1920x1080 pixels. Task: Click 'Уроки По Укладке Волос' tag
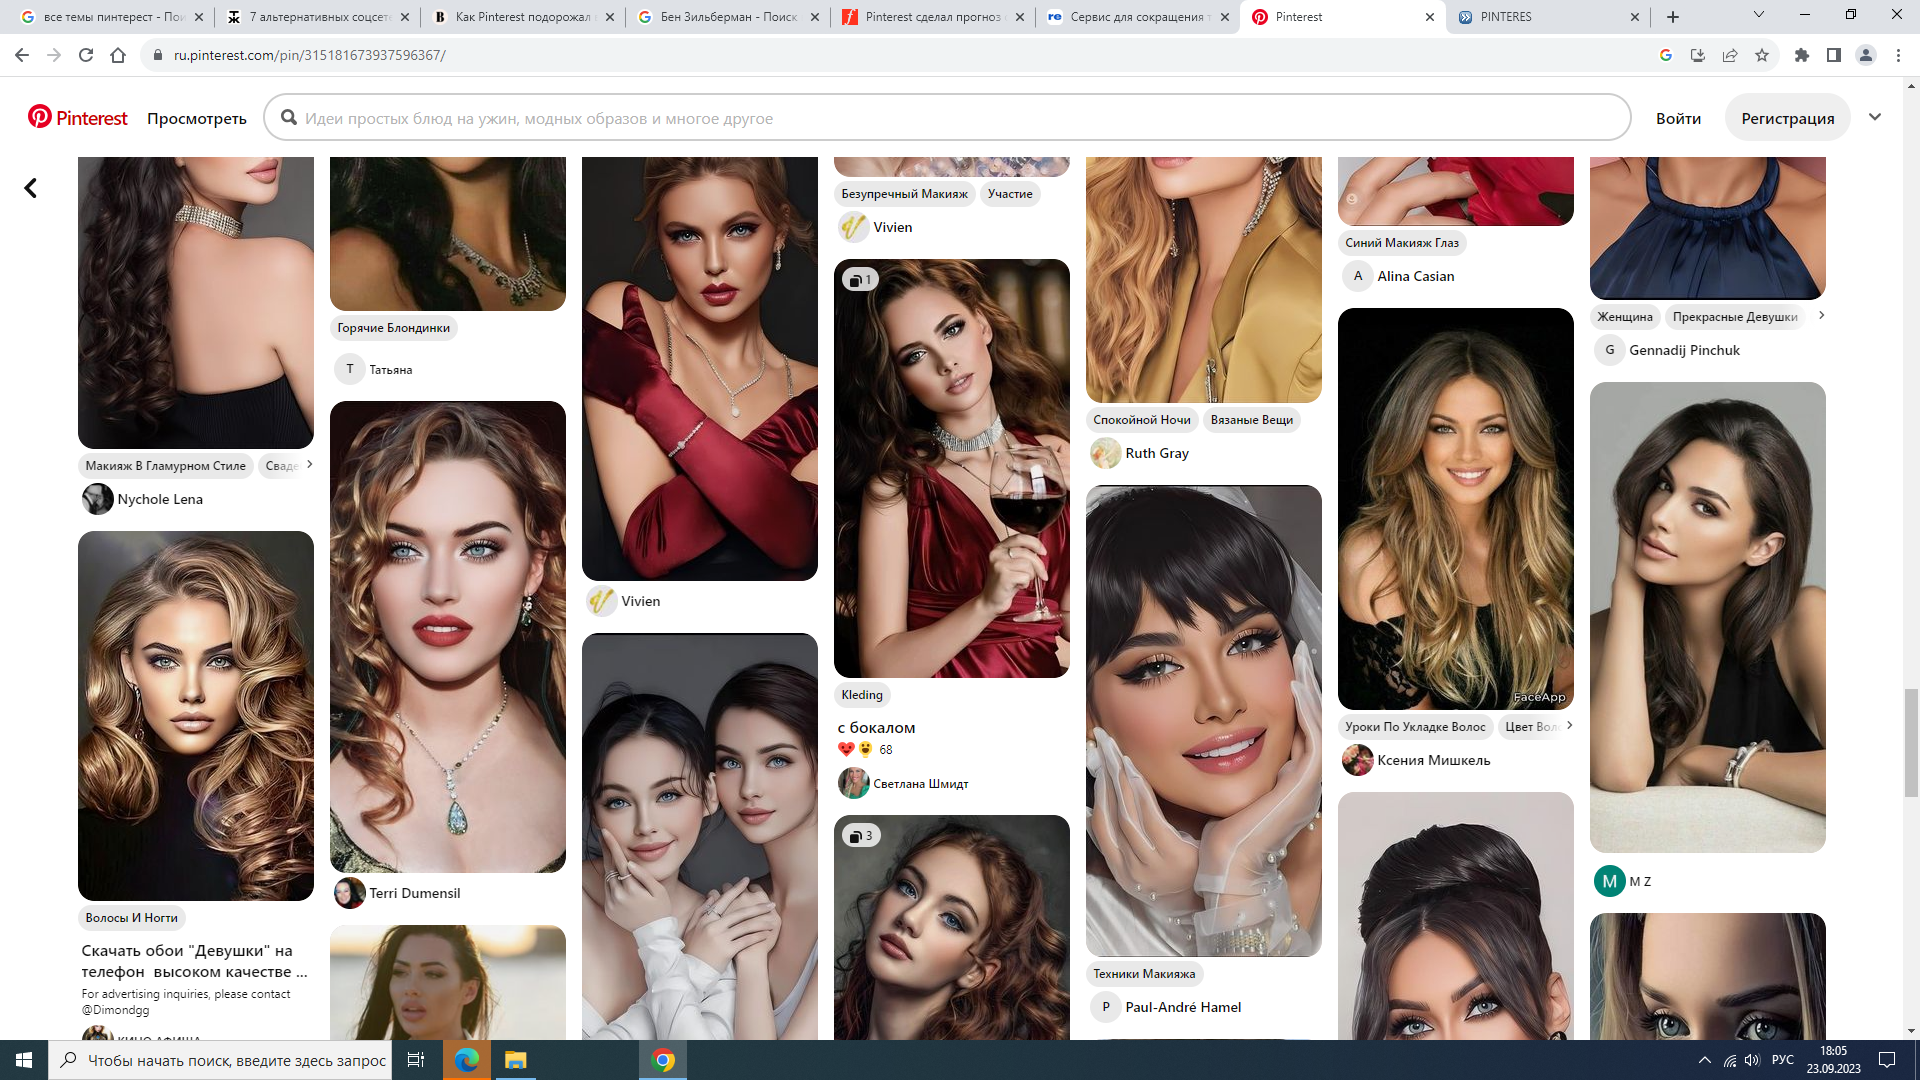tap(1416, 727)
